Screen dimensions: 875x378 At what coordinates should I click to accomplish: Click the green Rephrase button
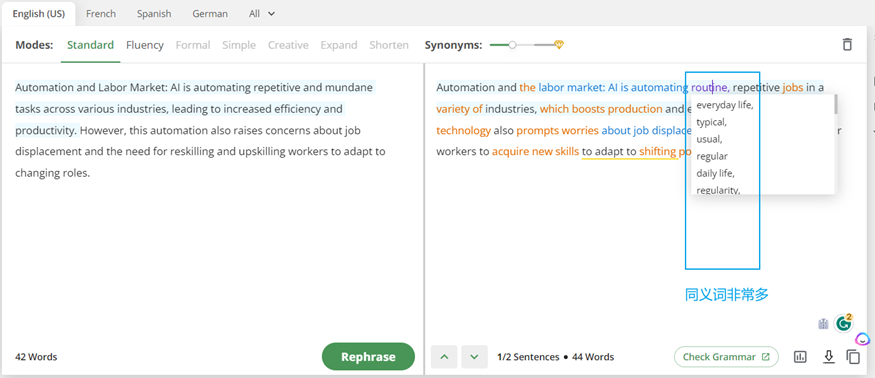pos(368,357)
